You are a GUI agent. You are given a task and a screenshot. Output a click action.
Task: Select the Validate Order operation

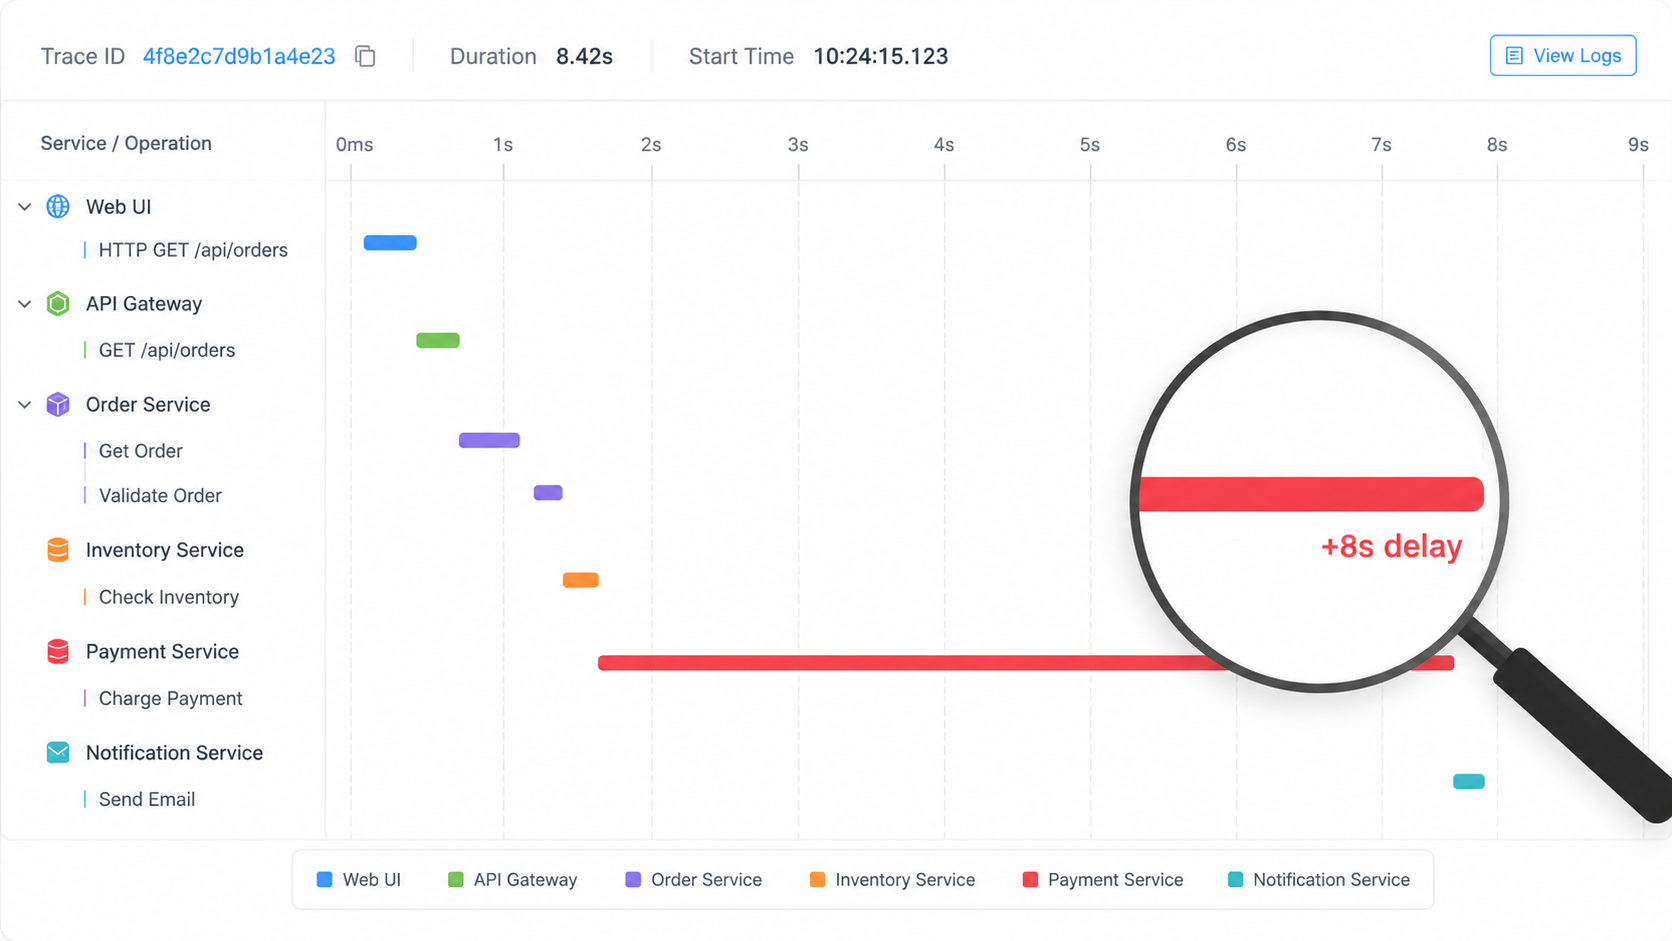click(160, 495)
